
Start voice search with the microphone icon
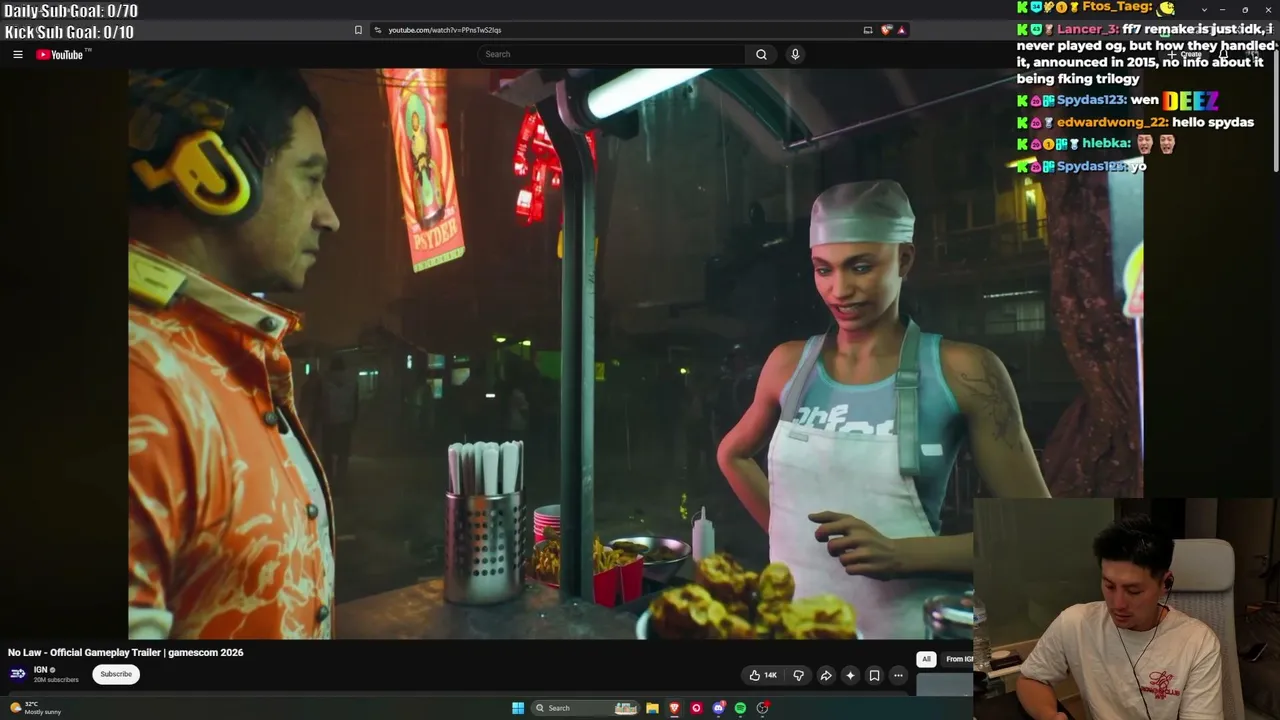[x=795, y=54]
